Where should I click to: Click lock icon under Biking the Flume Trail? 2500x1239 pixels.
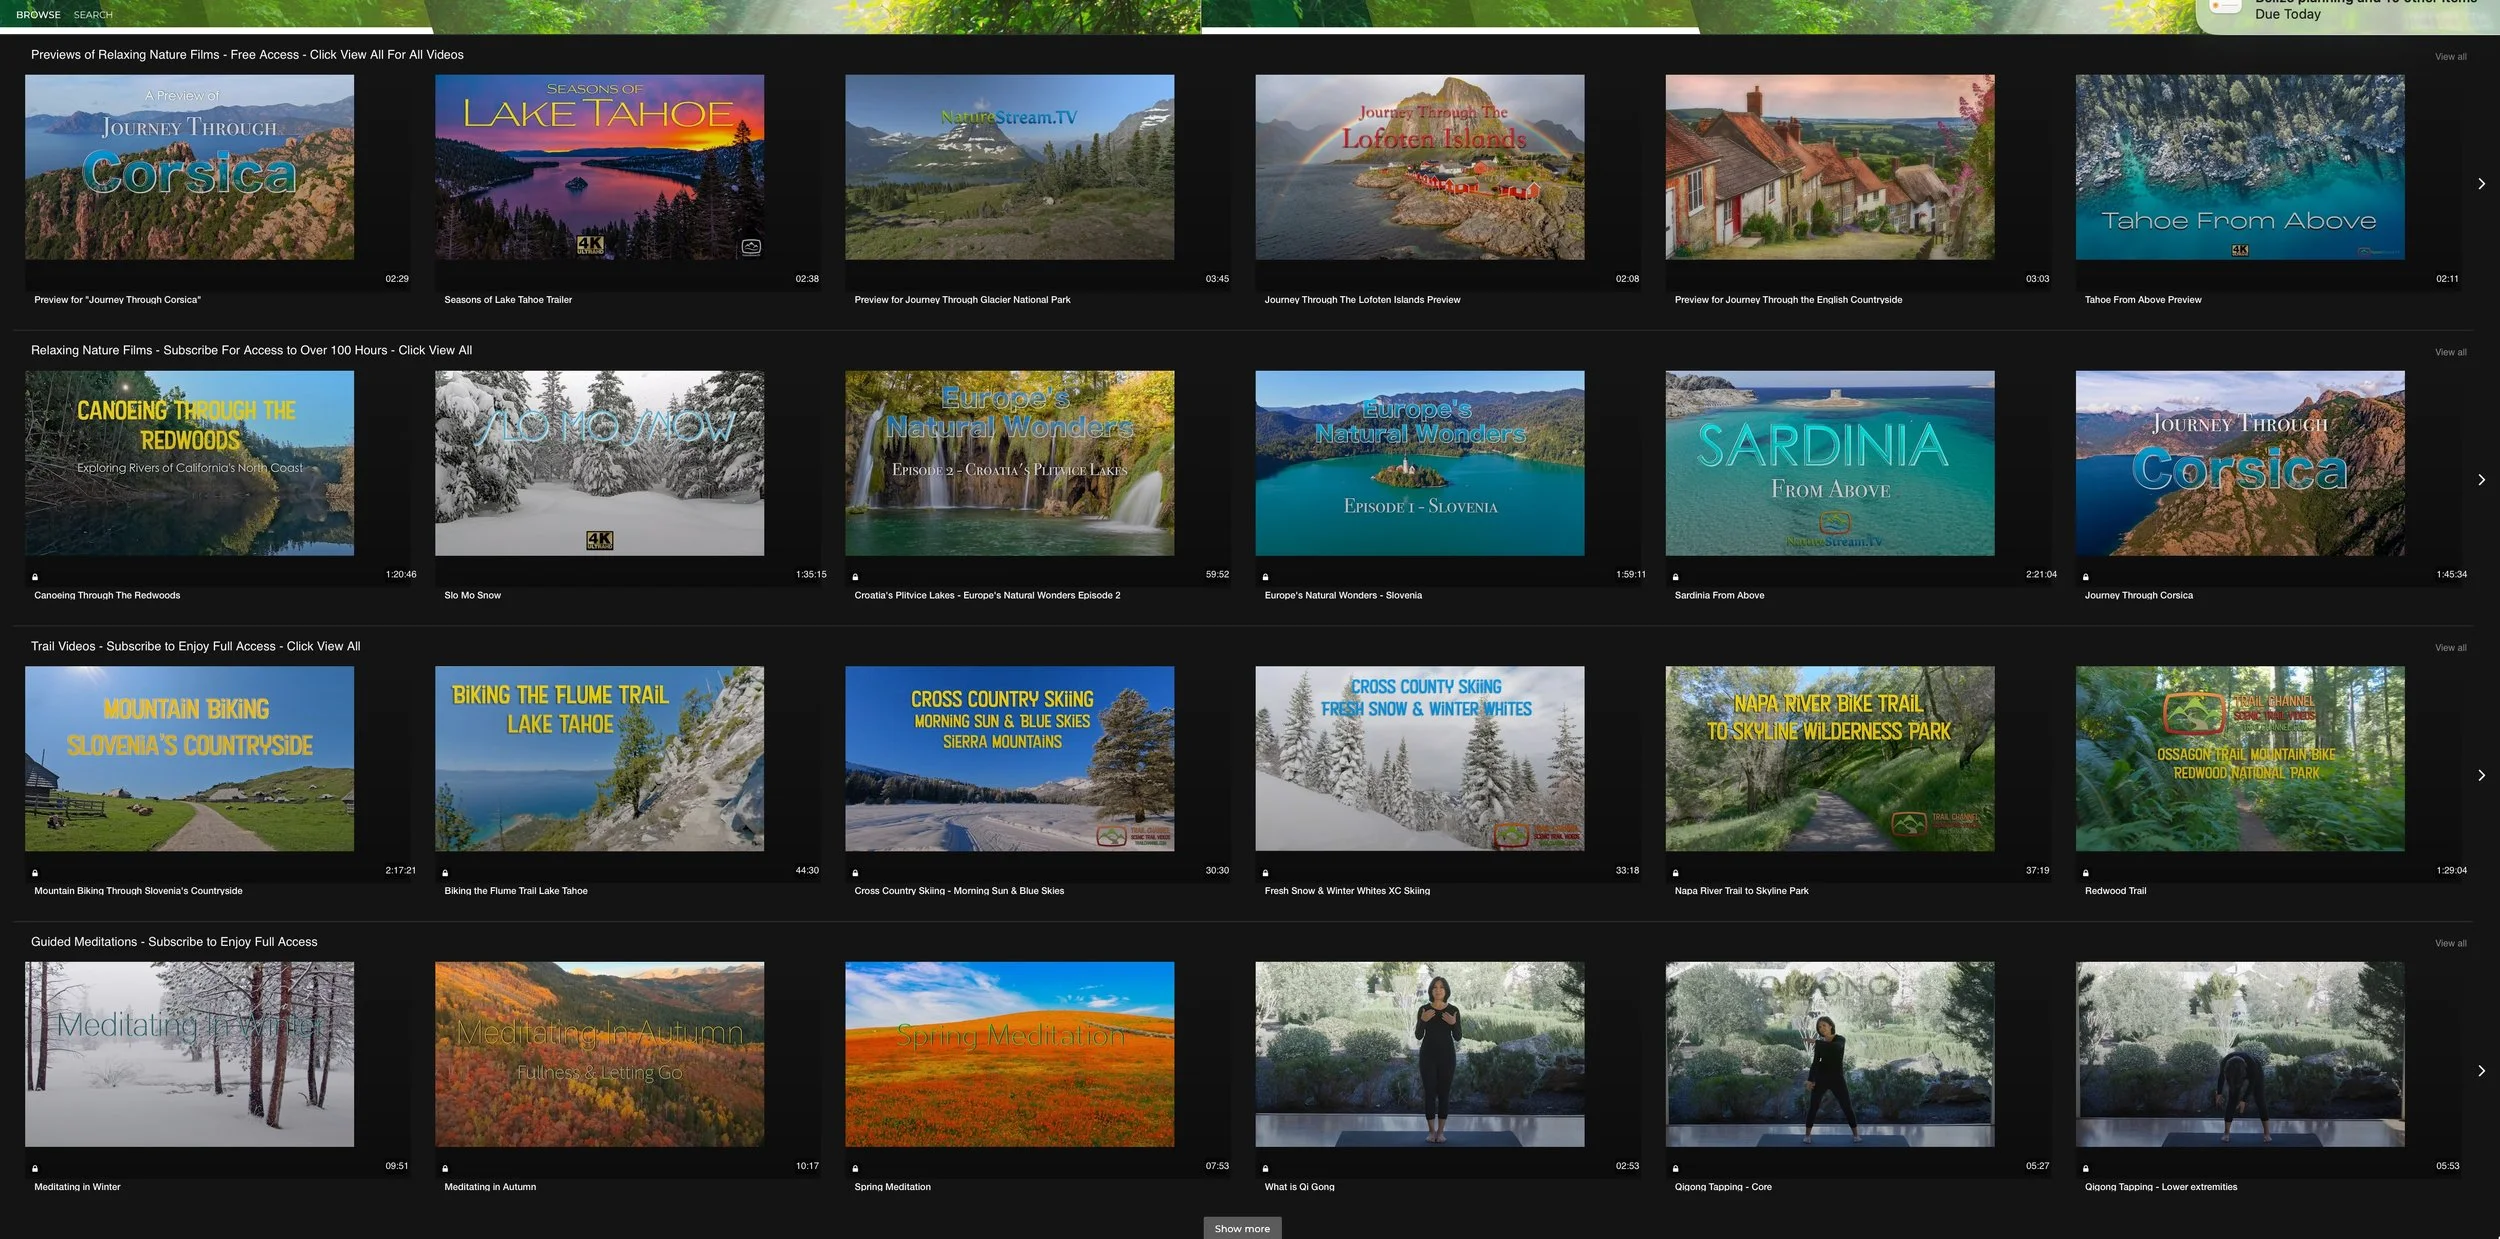point(445,873)
